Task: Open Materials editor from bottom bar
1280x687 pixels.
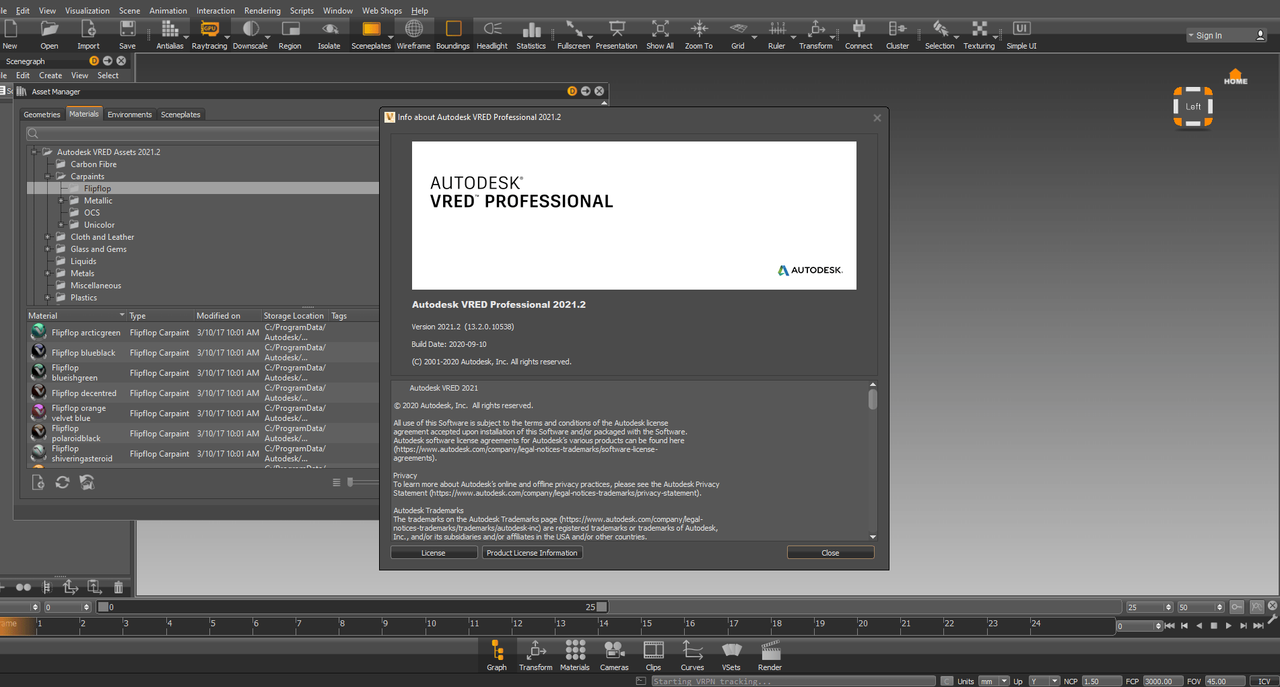Action: click(x=575, y=656)
